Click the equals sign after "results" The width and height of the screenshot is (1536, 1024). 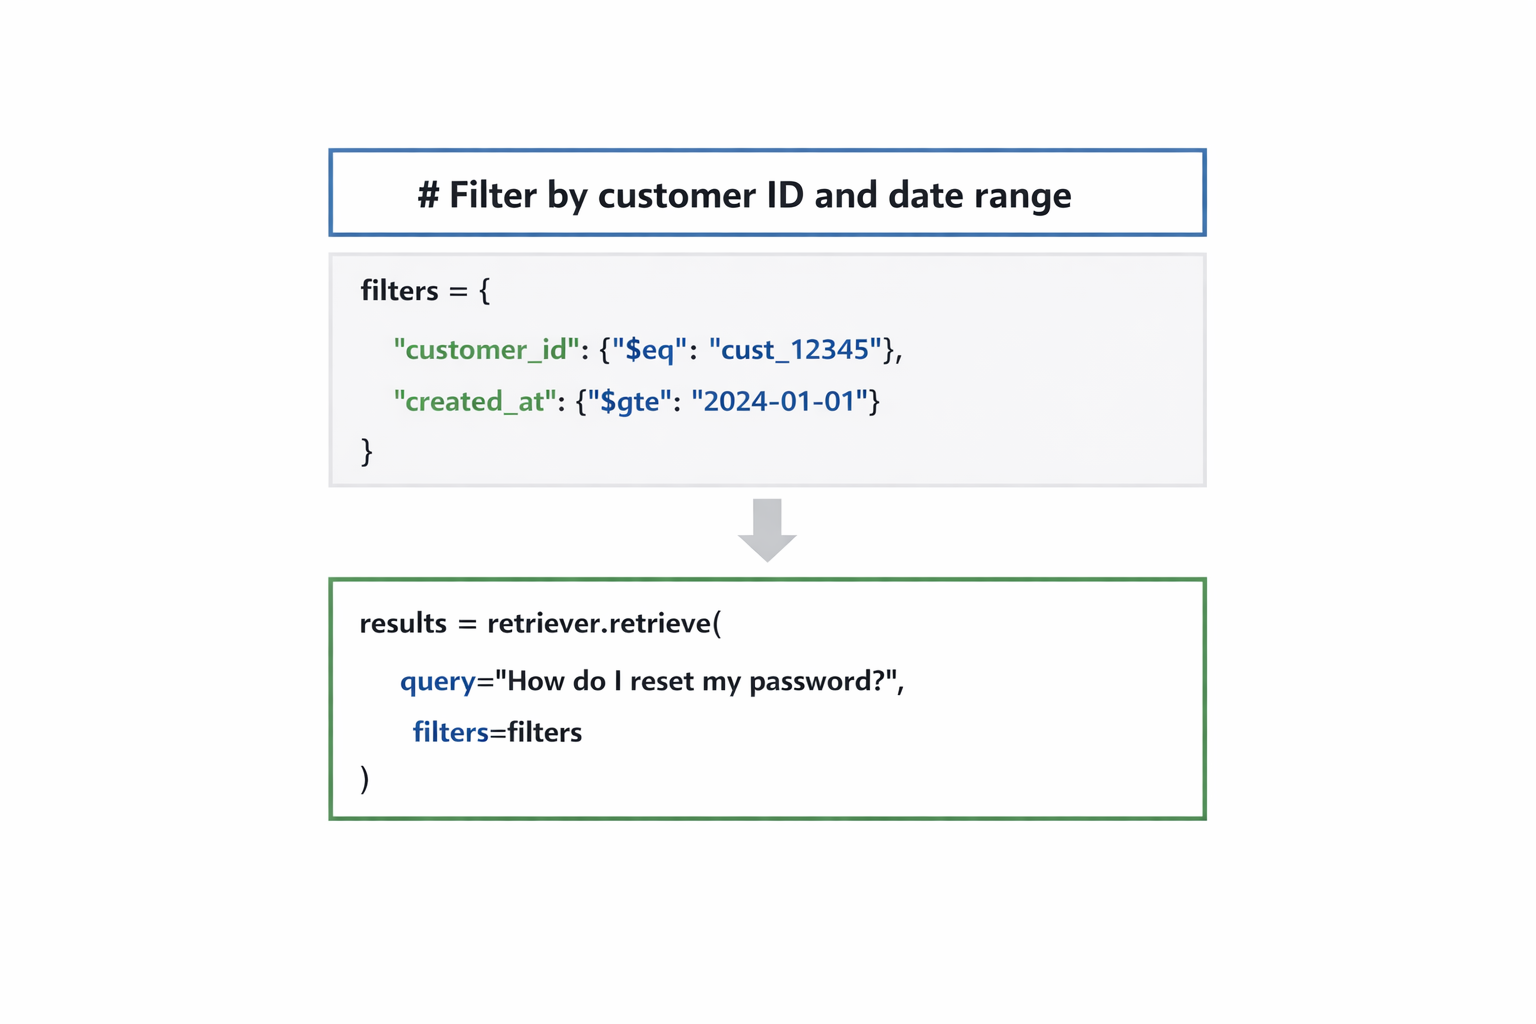tap(467, 624)
